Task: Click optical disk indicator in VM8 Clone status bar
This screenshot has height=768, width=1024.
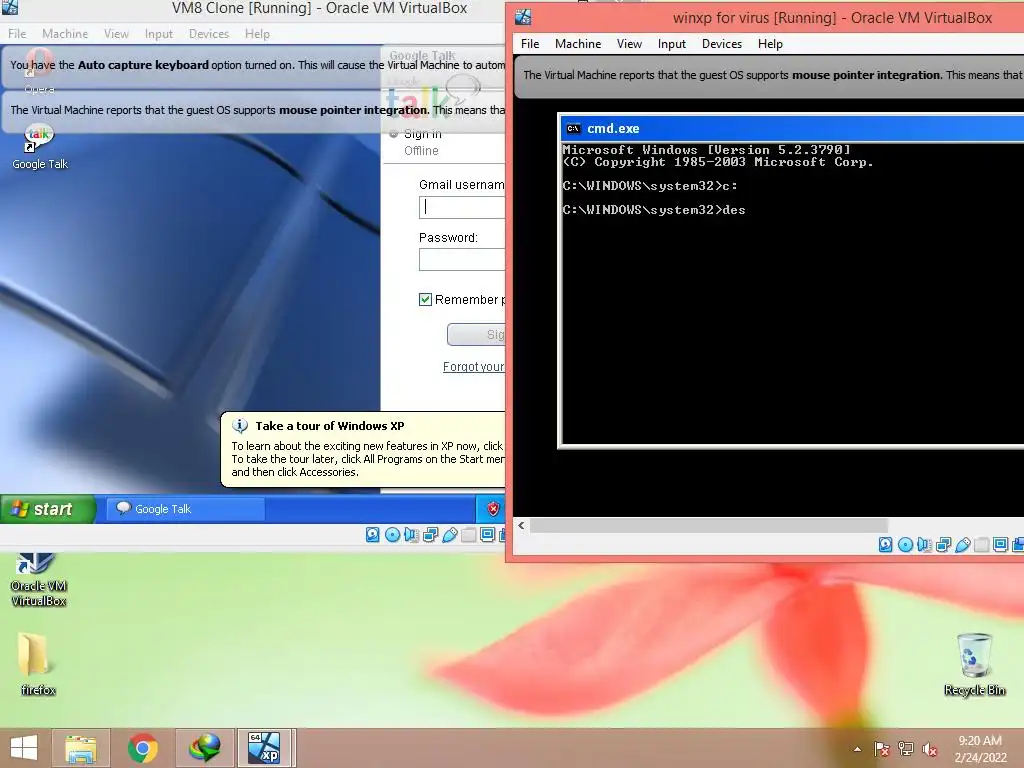Action: [392, 535]
